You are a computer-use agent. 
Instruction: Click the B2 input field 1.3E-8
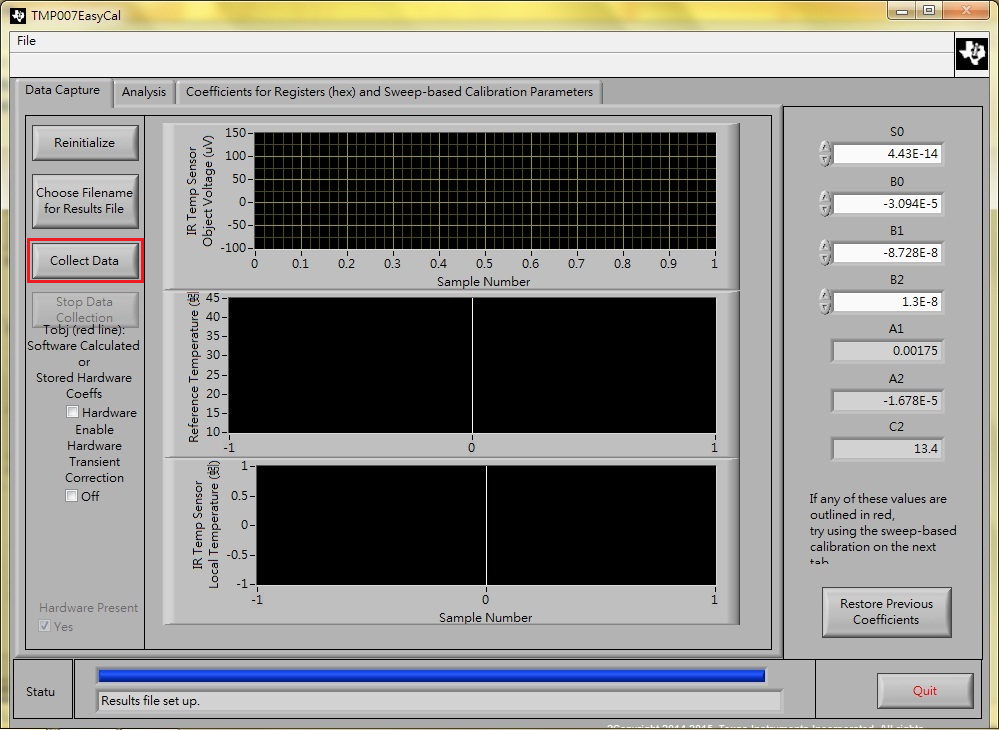click(888, 302)
